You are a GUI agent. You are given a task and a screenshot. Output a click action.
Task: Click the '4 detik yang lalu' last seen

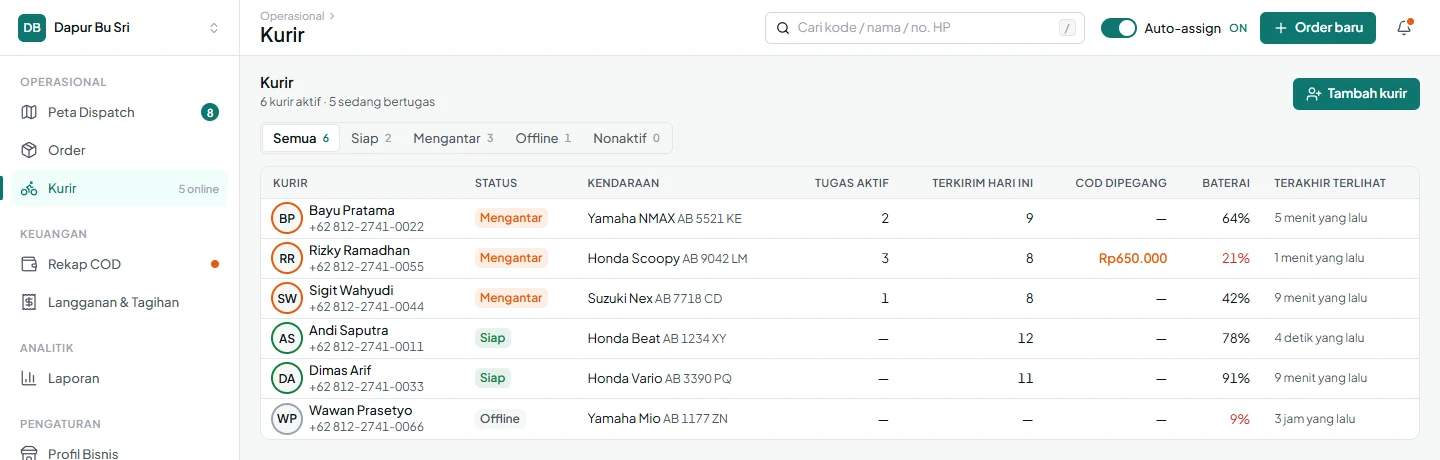pyautogui.click(x=1319, y=338)
